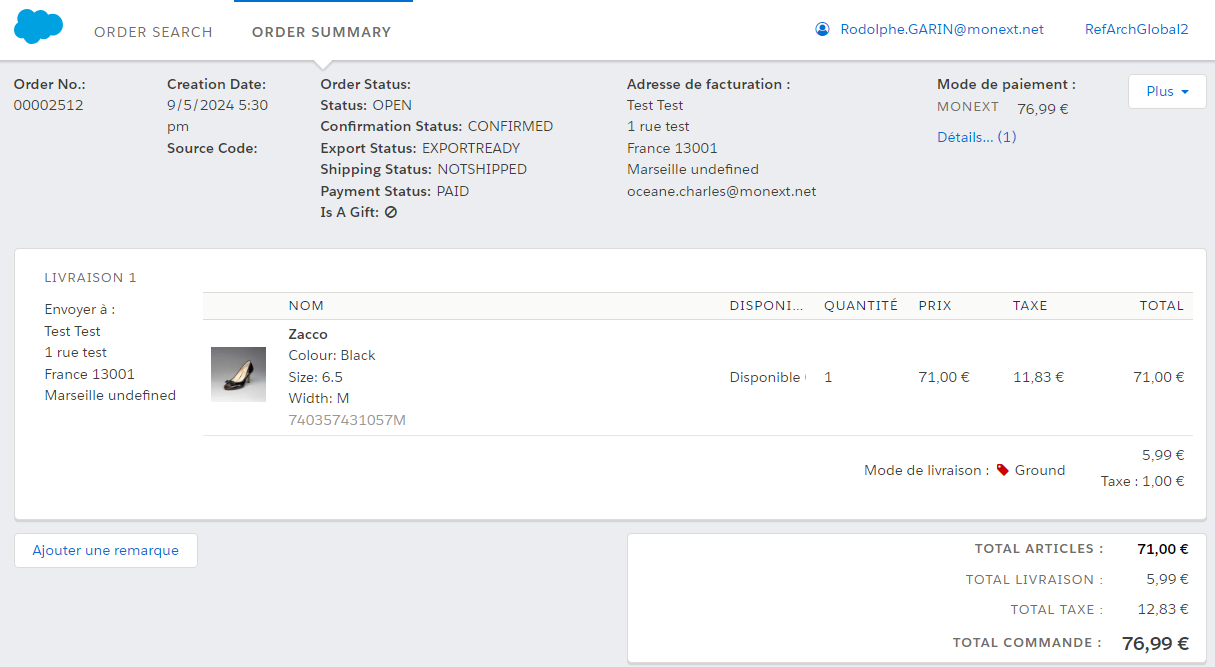This screenshot has height=667, width=1215.
Task: Switch to the Order Search tab
Action: click(153, 32)
